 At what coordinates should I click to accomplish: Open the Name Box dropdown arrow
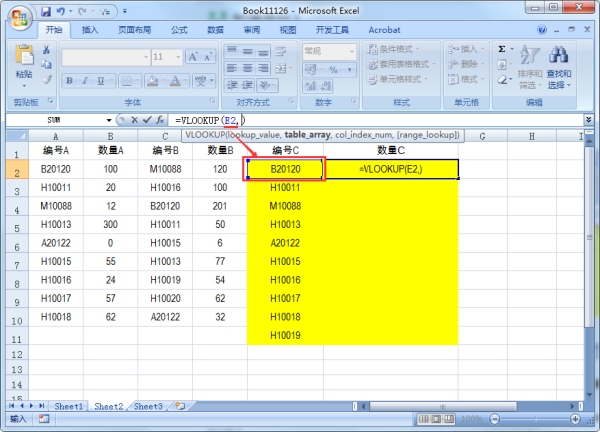tap(109, 119)
